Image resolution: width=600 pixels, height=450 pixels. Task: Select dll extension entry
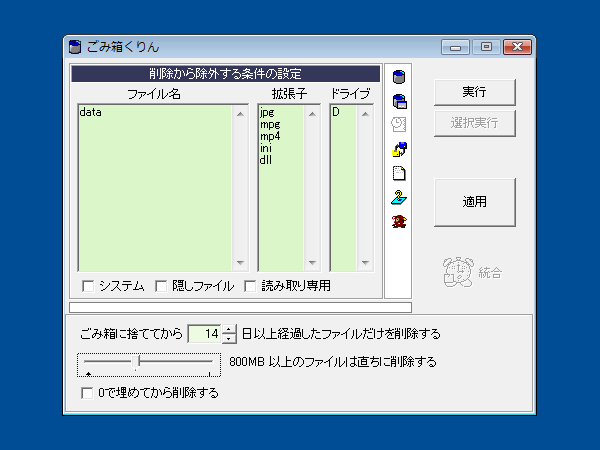point(266,160)
